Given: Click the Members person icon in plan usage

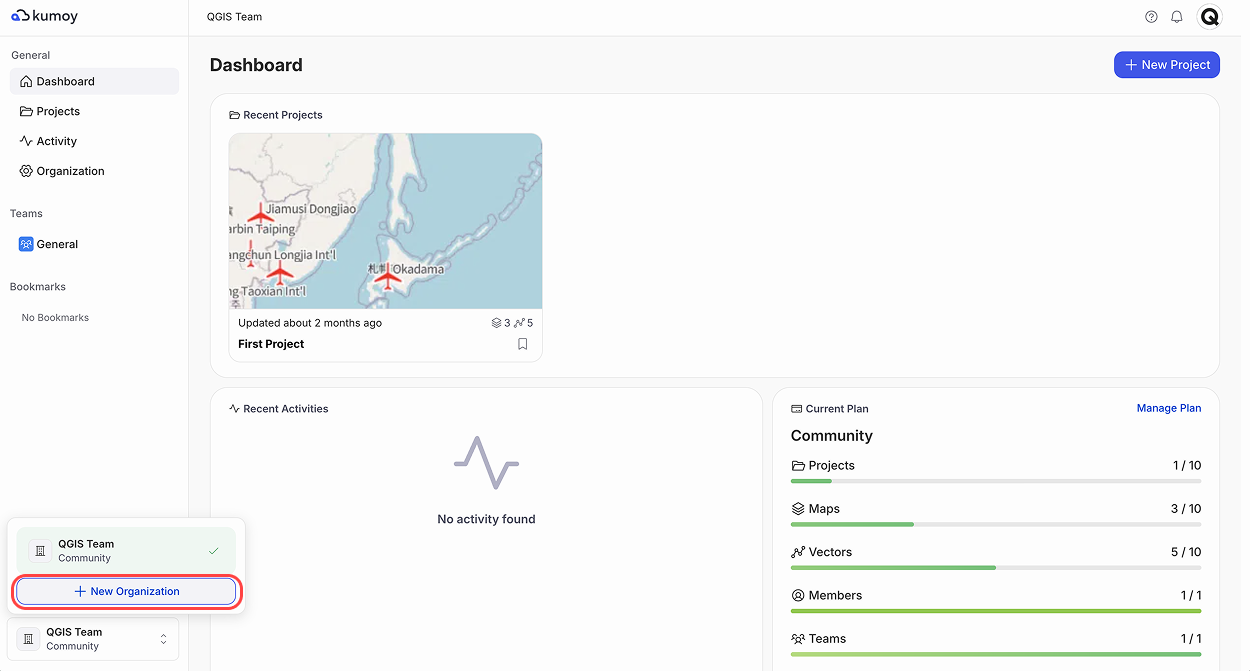Looking at the screenshot, I should coord(798,595).
